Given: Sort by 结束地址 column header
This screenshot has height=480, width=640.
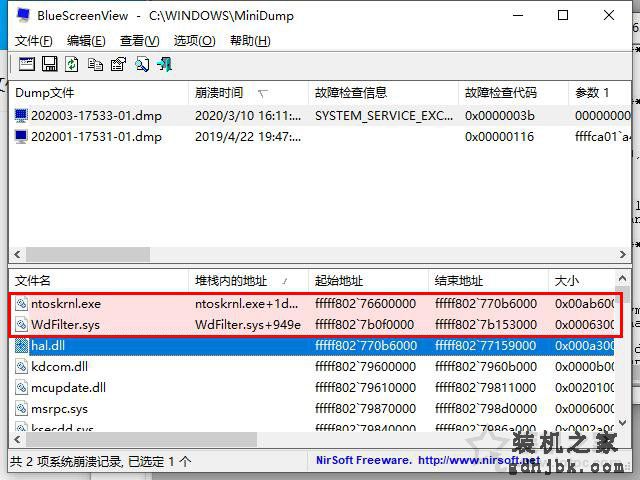Looking at the screenshot, I should coord(489,281).
